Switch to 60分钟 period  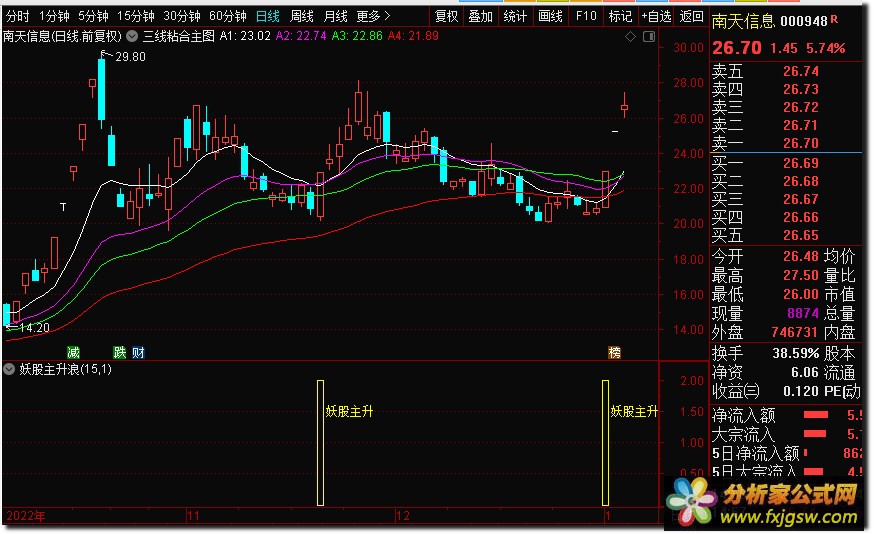point(227,16)
